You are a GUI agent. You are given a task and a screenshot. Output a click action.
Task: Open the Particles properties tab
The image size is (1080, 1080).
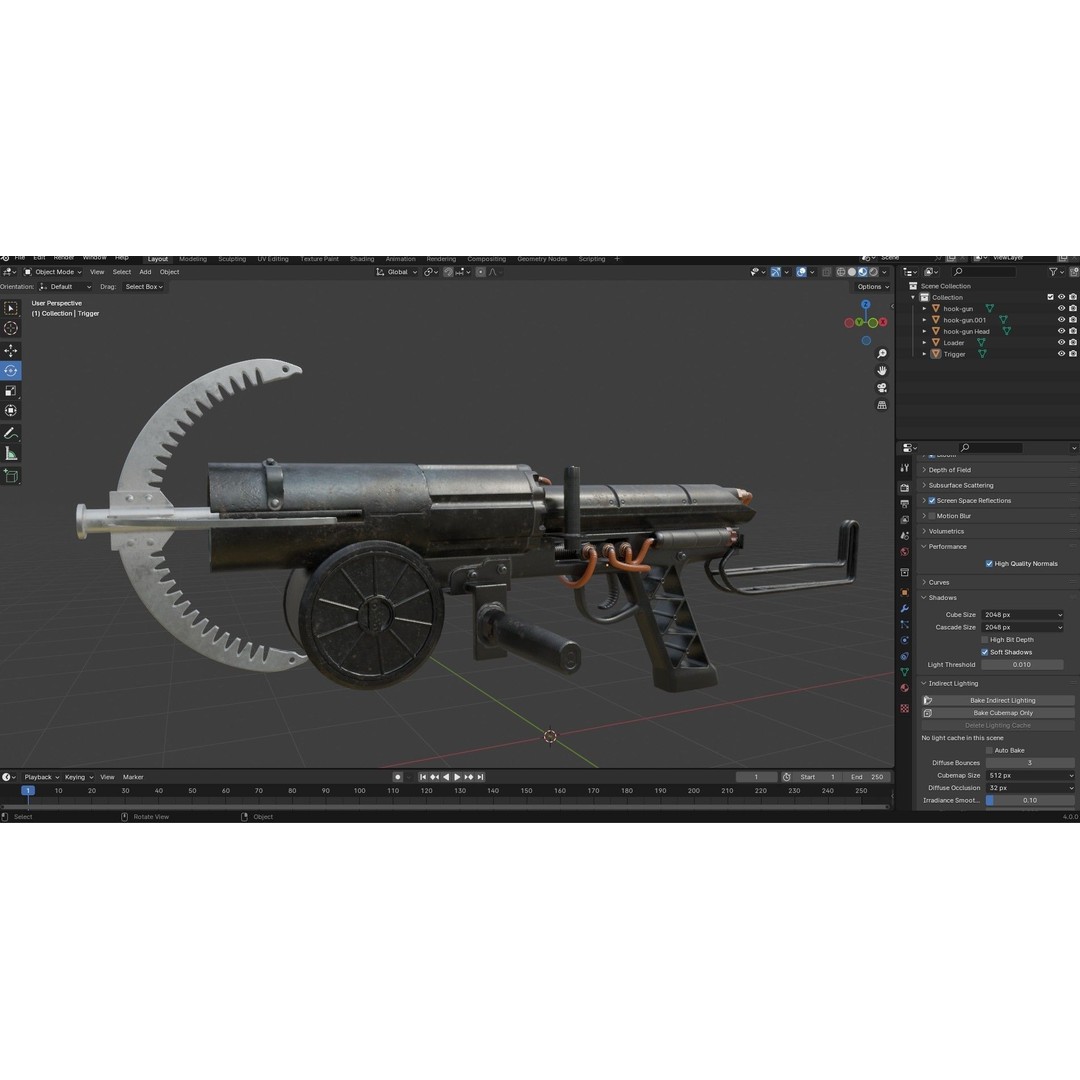coord(904,624)
